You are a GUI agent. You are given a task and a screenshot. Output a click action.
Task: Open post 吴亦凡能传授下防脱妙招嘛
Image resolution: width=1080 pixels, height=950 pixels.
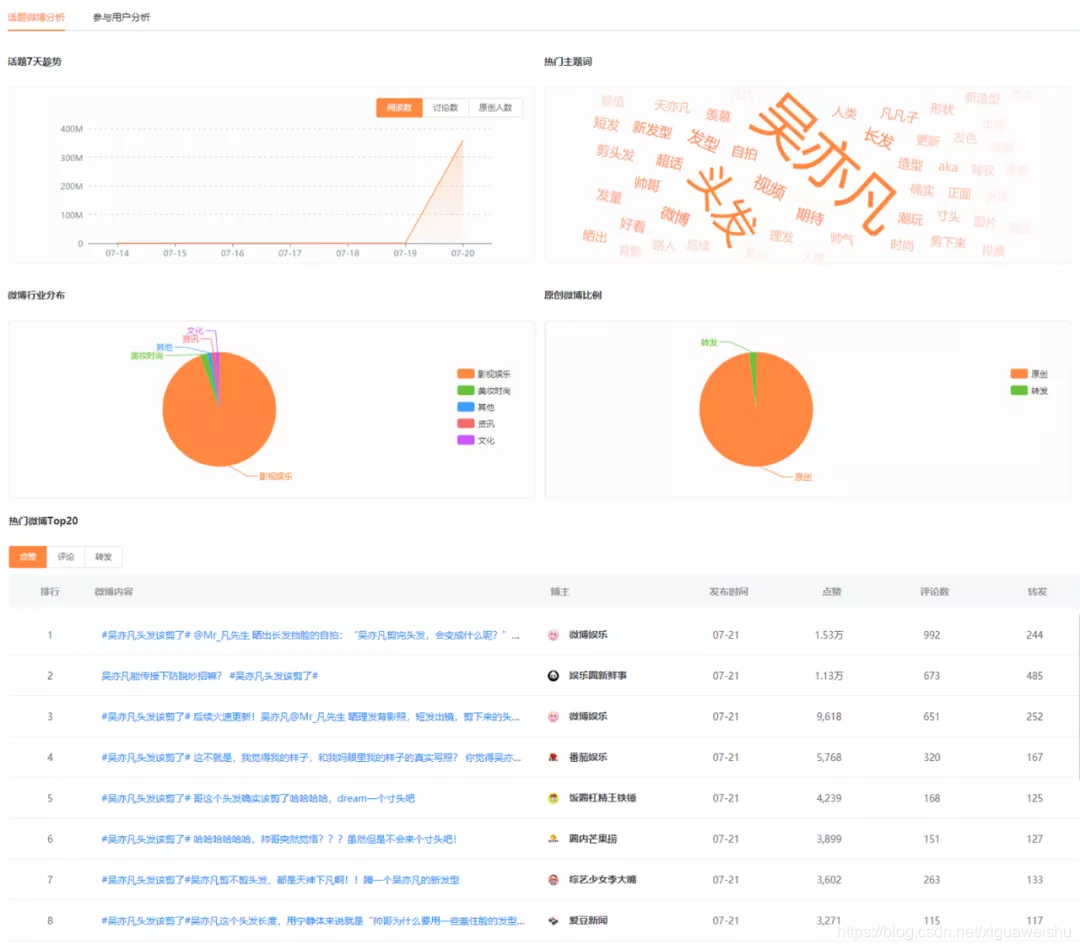tap(209, 676)
